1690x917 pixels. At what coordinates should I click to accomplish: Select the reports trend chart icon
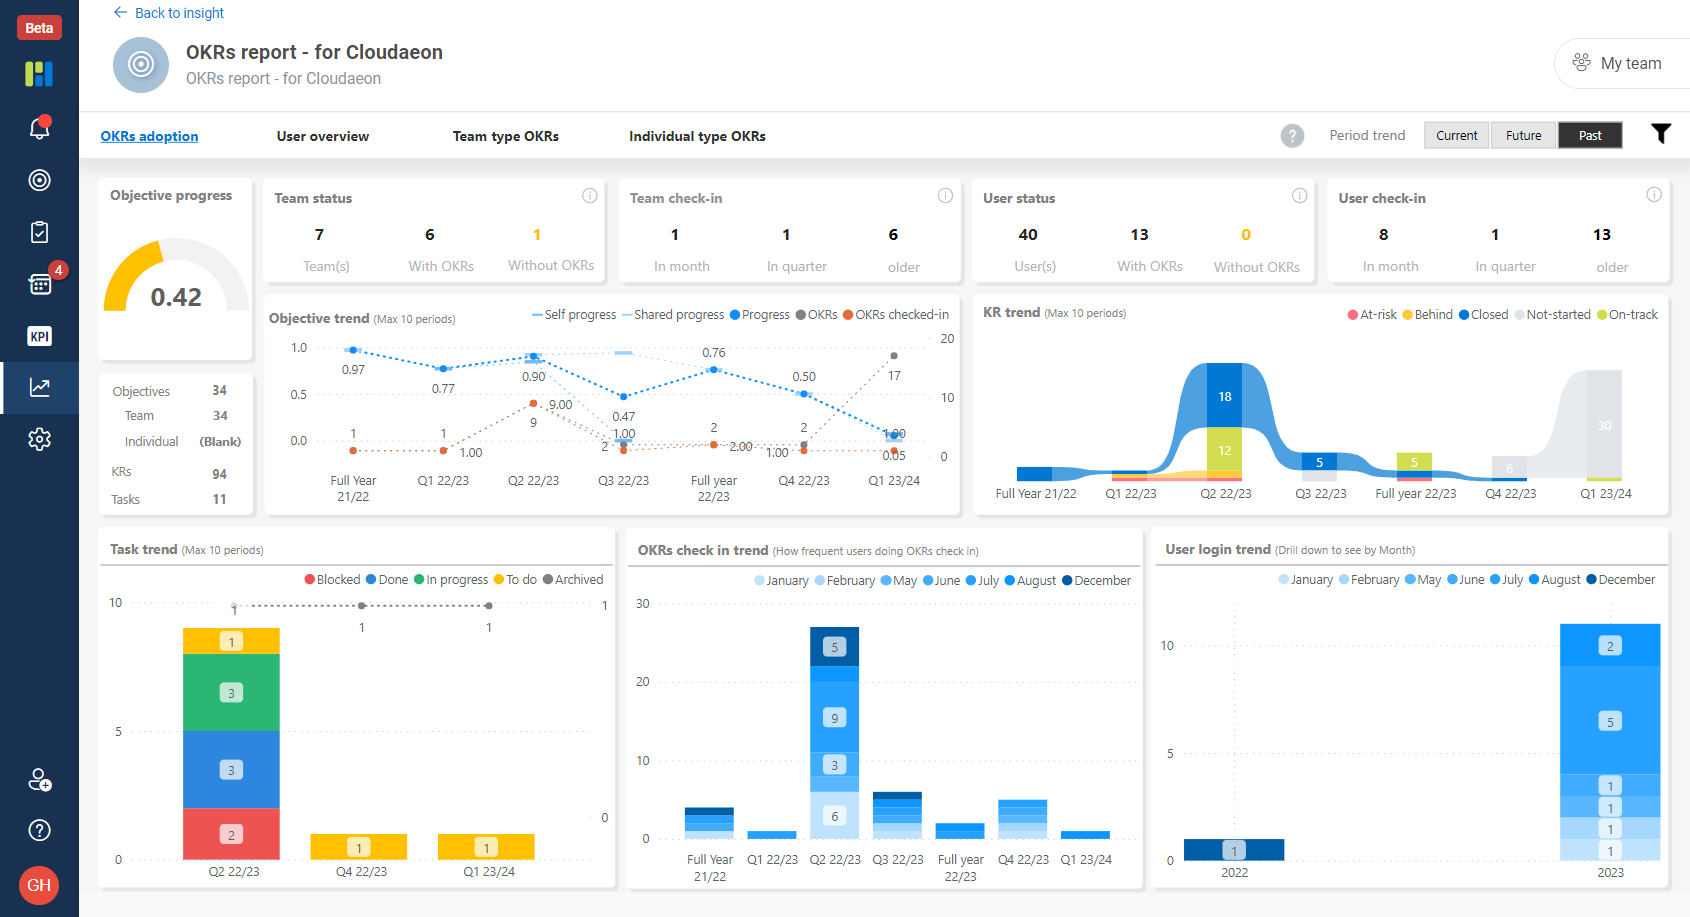pyautogui.click(x=39, y=387)
